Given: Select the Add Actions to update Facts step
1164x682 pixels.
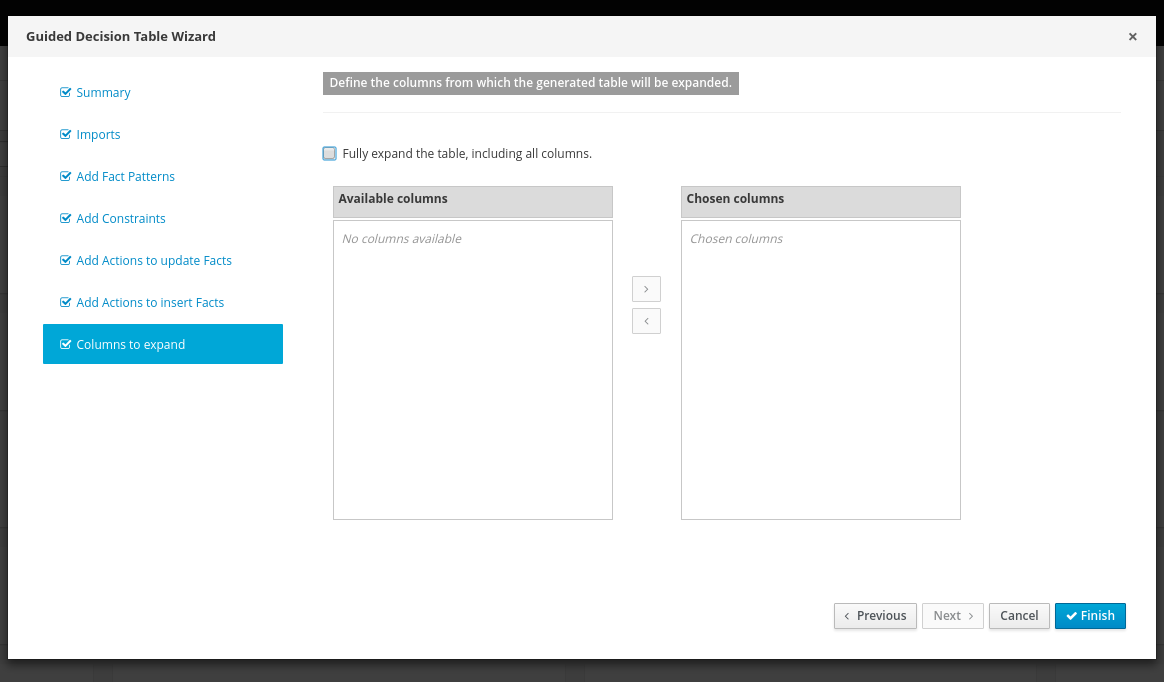Looking at the screenshot, I should tap(154, 261).
